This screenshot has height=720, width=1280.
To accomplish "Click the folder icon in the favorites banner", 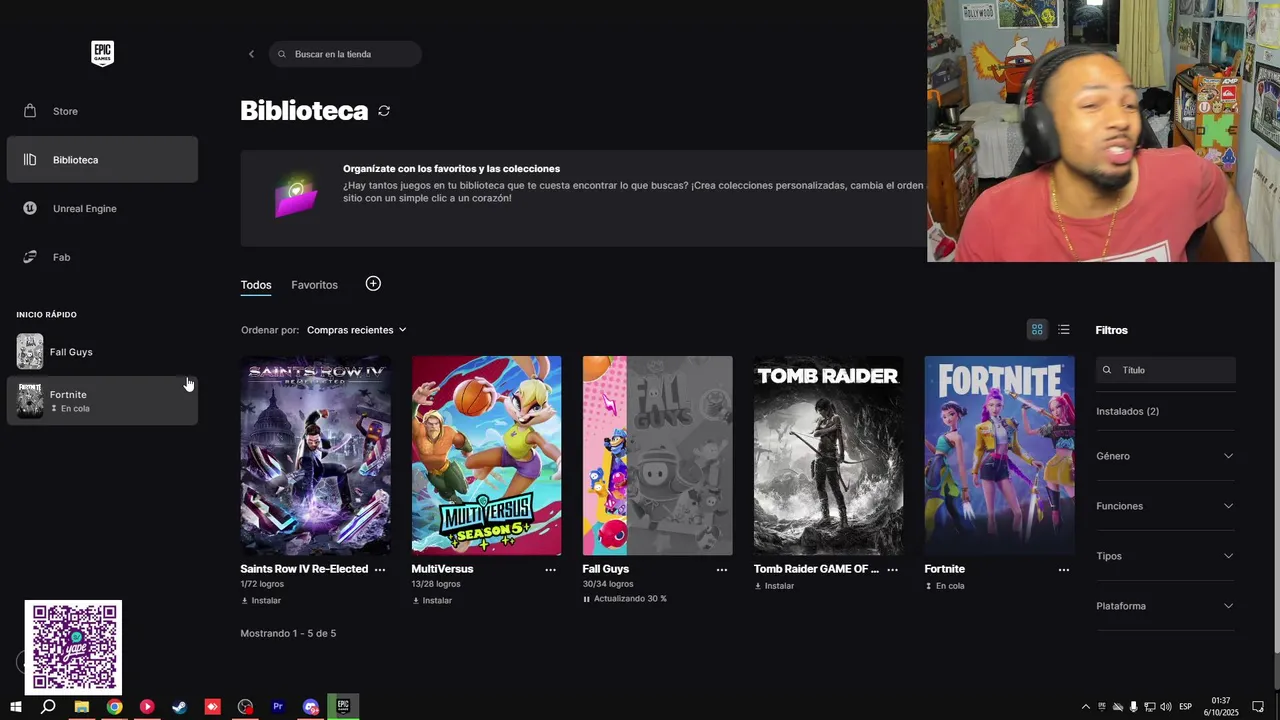I will (x=296, y=197).
